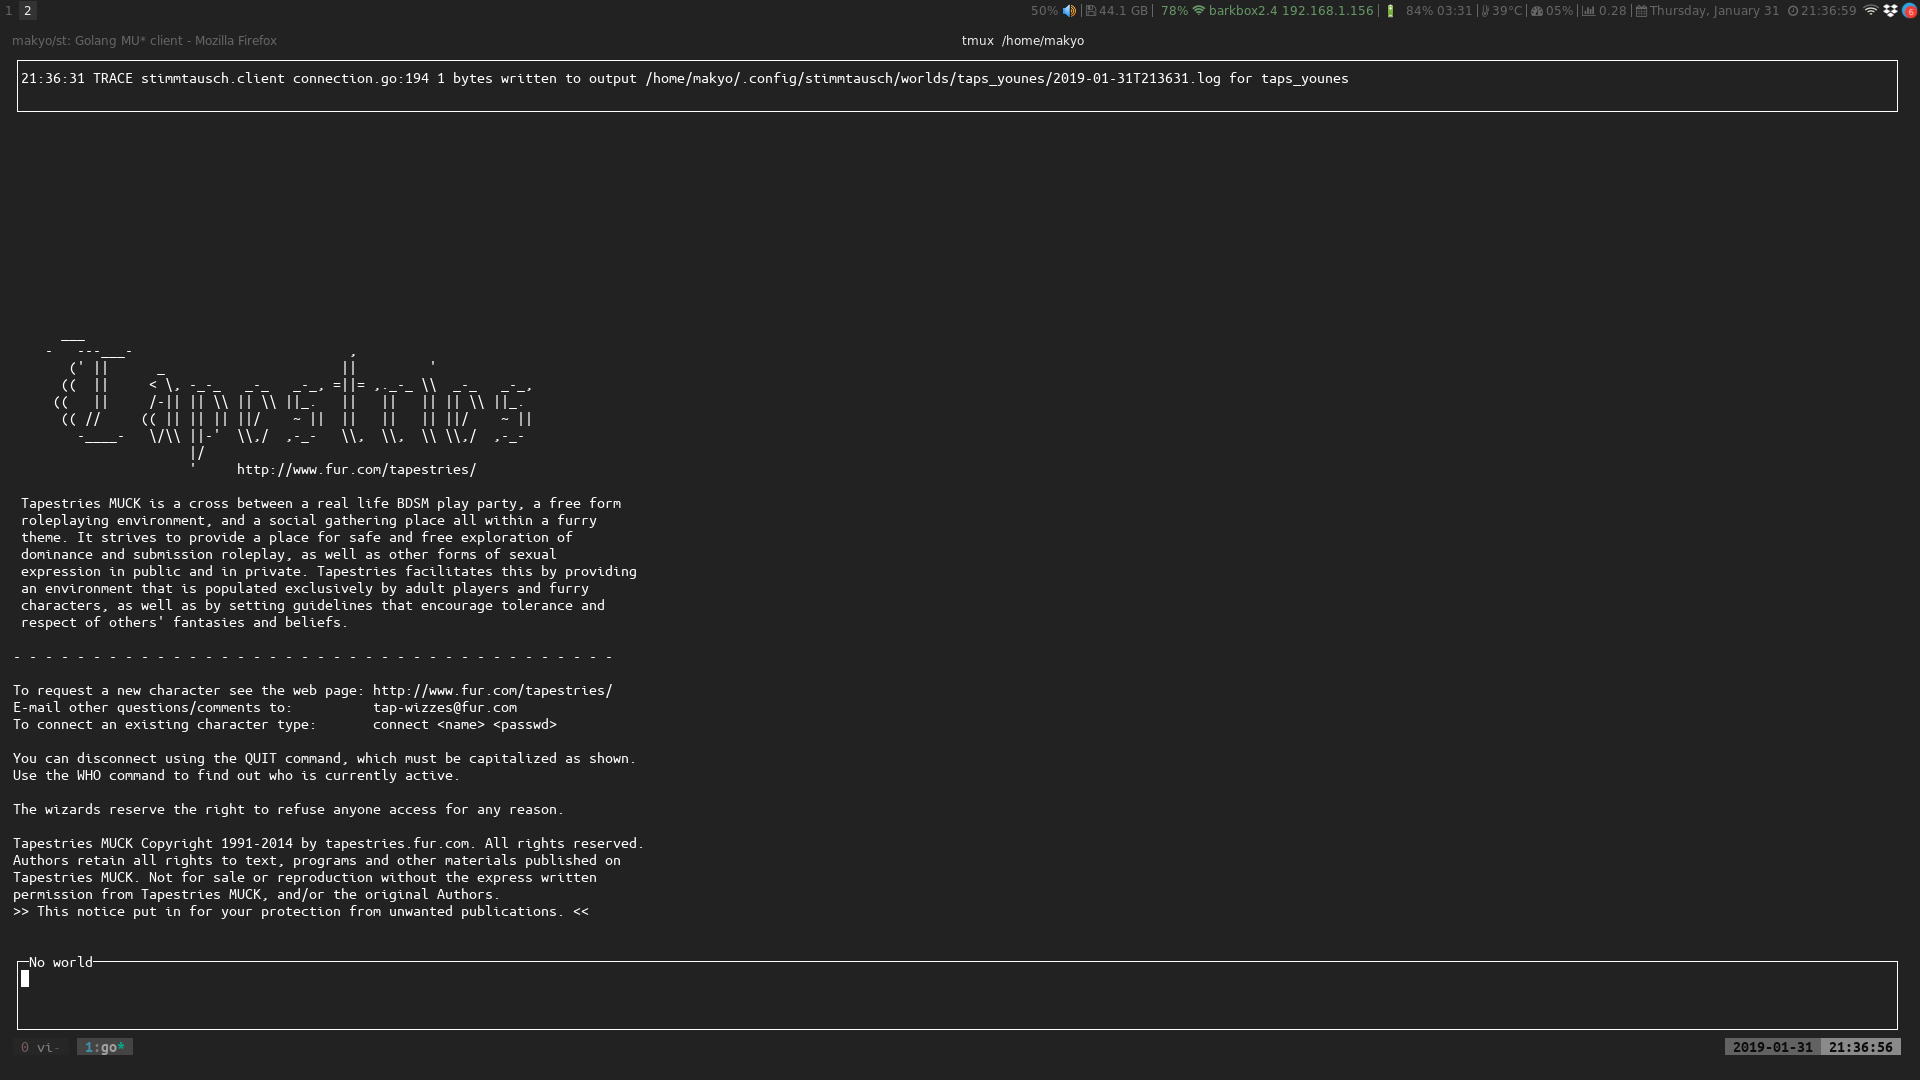Click the disk storage floppy icon
Screen dimensions: 1920x1080
1091,11
